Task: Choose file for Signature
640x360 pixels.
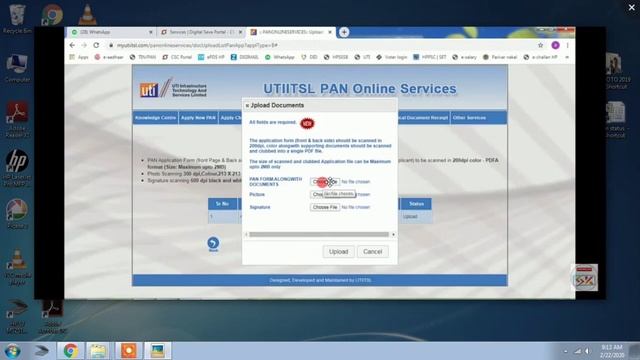Action: point(325,207)
